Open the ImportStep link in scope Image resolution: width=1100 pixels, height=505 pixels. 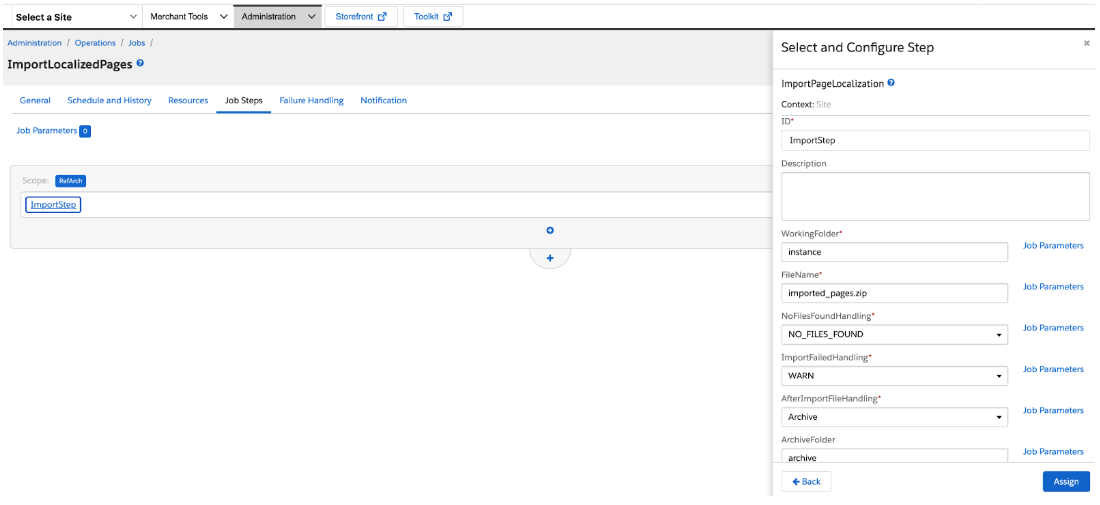pyautogui.click(x=53, y=205)
